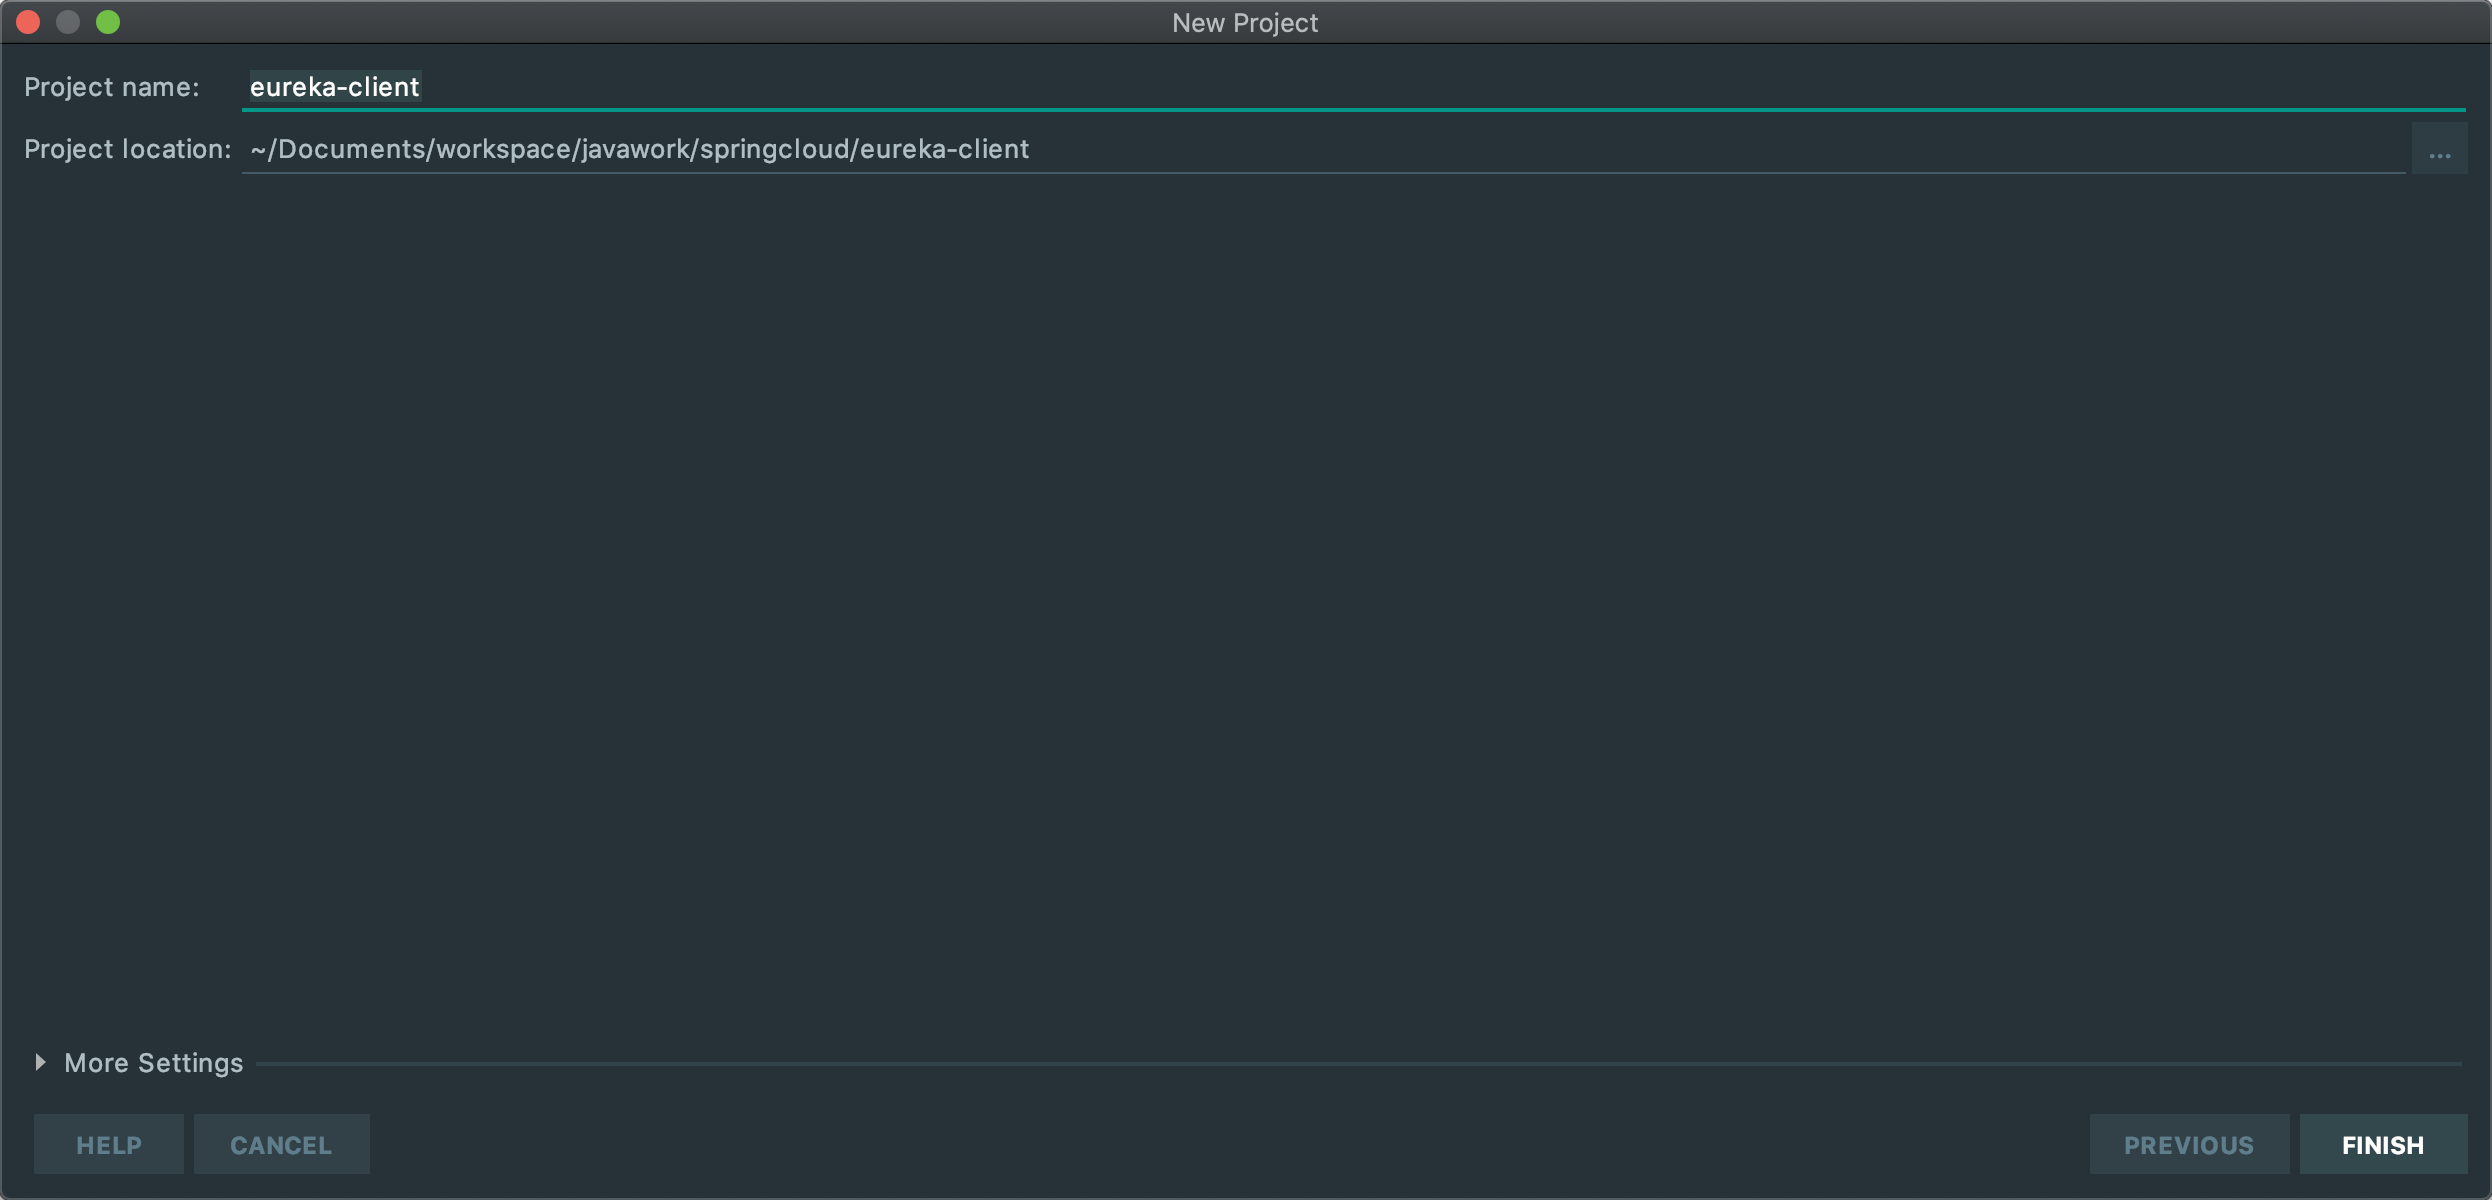Screen dimensions: 2492x1200
Task: Open HELP for this dialog
Action: [x=109, y=1145]
